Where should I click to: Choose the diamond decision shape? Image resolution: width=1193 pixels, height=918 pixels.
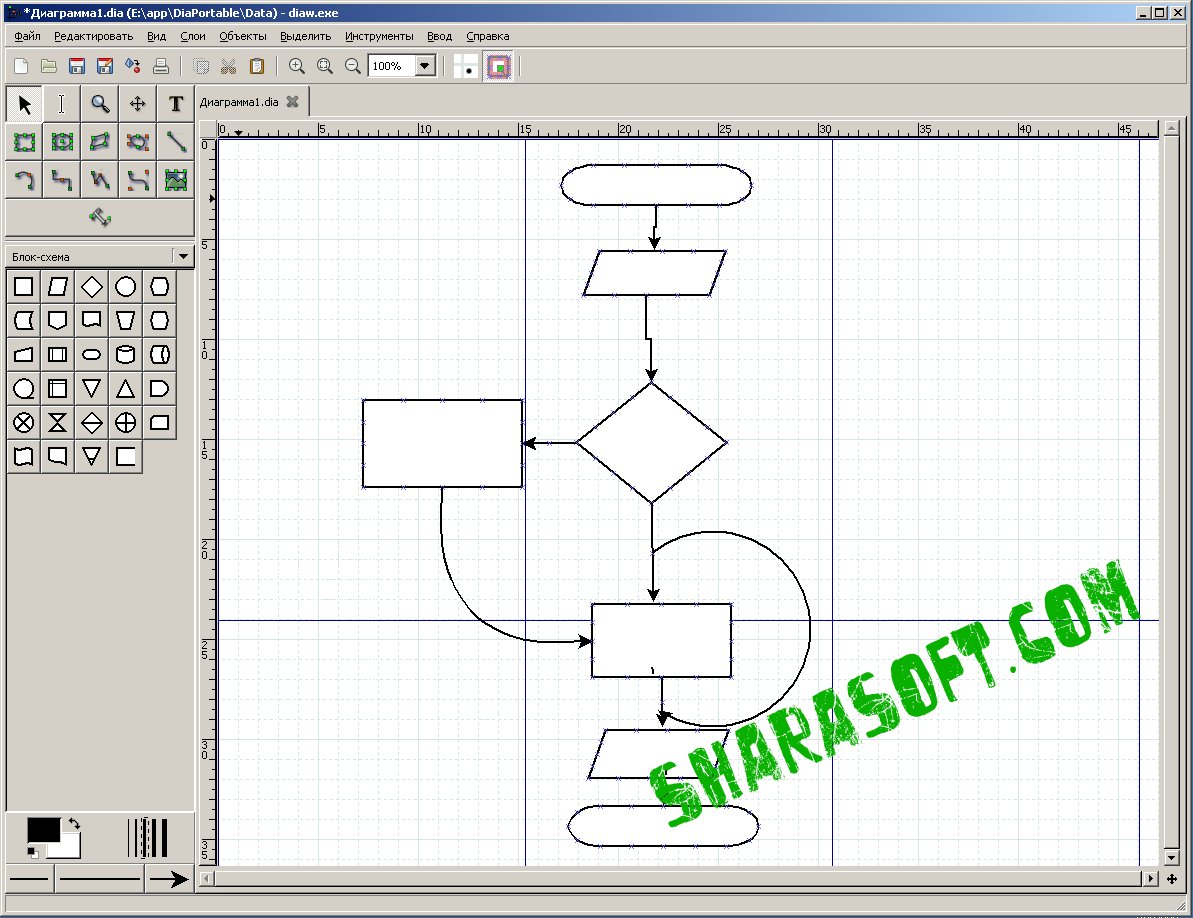click(91, 287)
